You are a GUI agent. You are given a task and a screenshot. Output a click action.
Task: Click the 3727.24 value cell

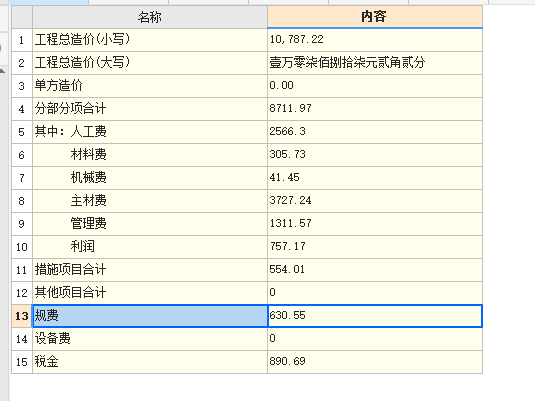tap(375, 201)
